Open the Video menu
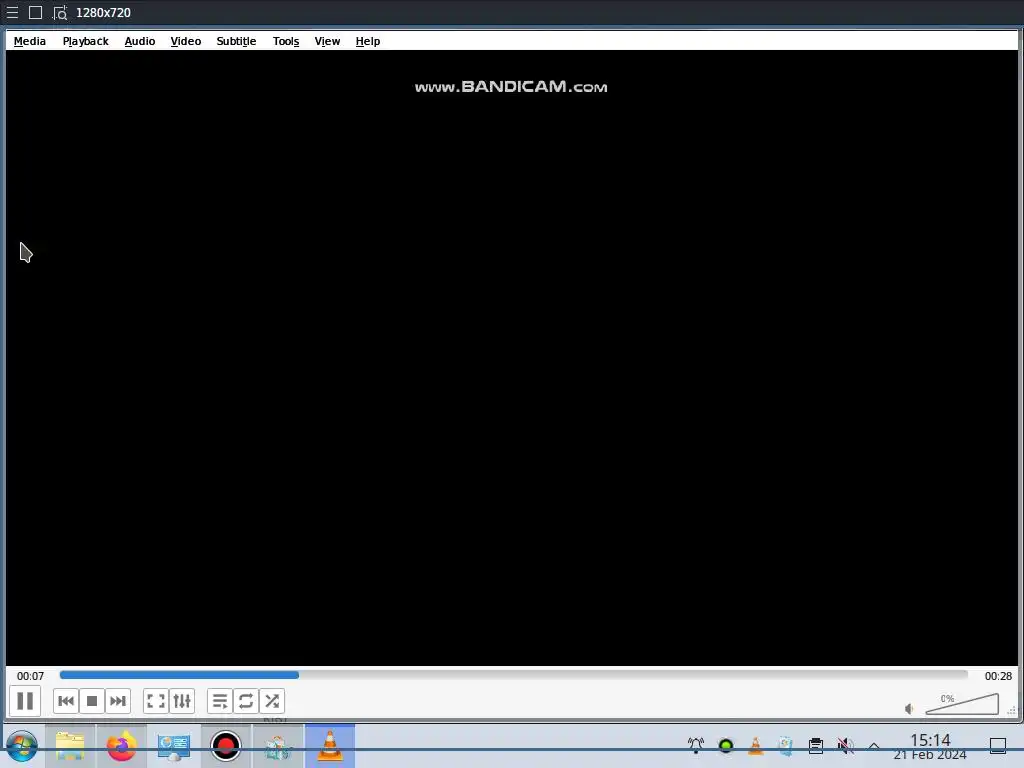 (185, 41)
